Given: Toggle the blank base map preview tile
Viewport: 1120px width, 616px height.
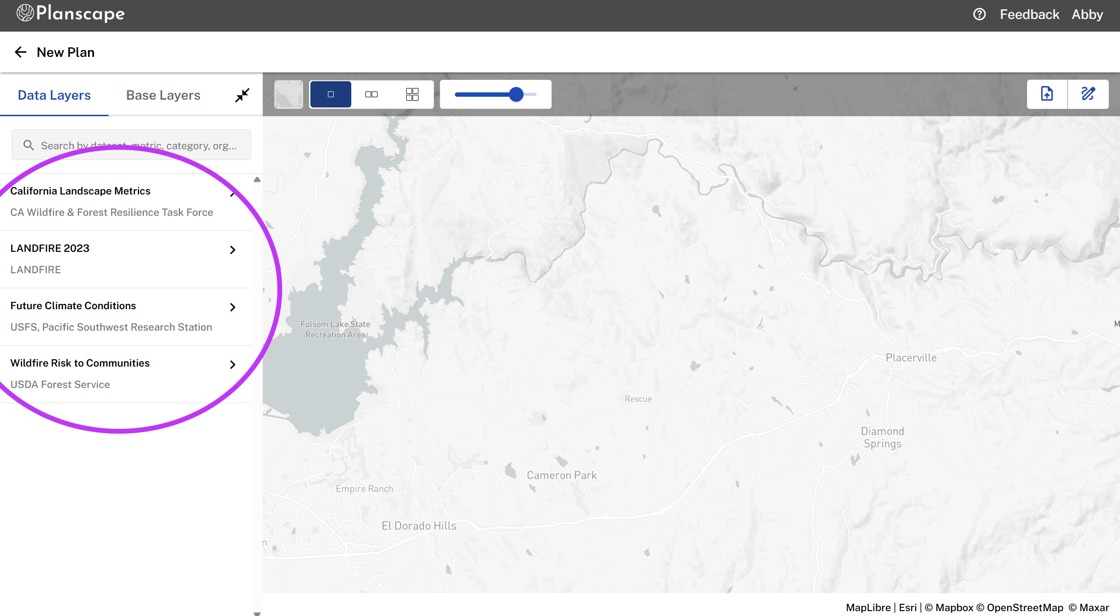Looking at the screenshot, I should (x=288, y=93).
